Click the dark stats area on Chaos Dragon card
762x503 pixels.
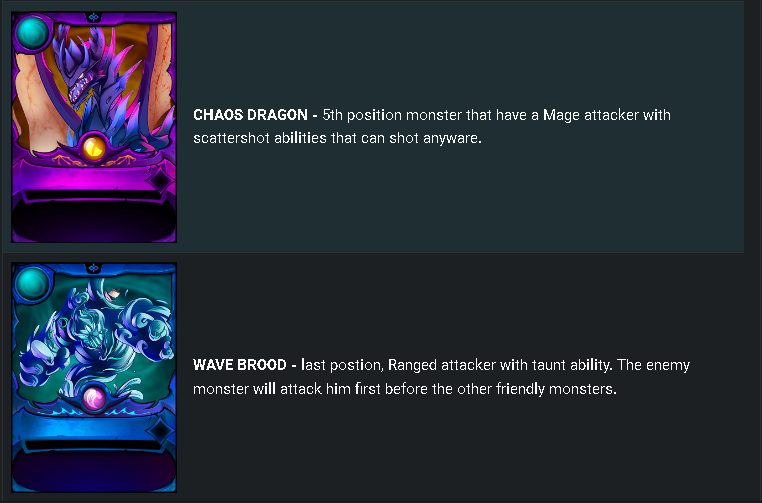(94, 220)
